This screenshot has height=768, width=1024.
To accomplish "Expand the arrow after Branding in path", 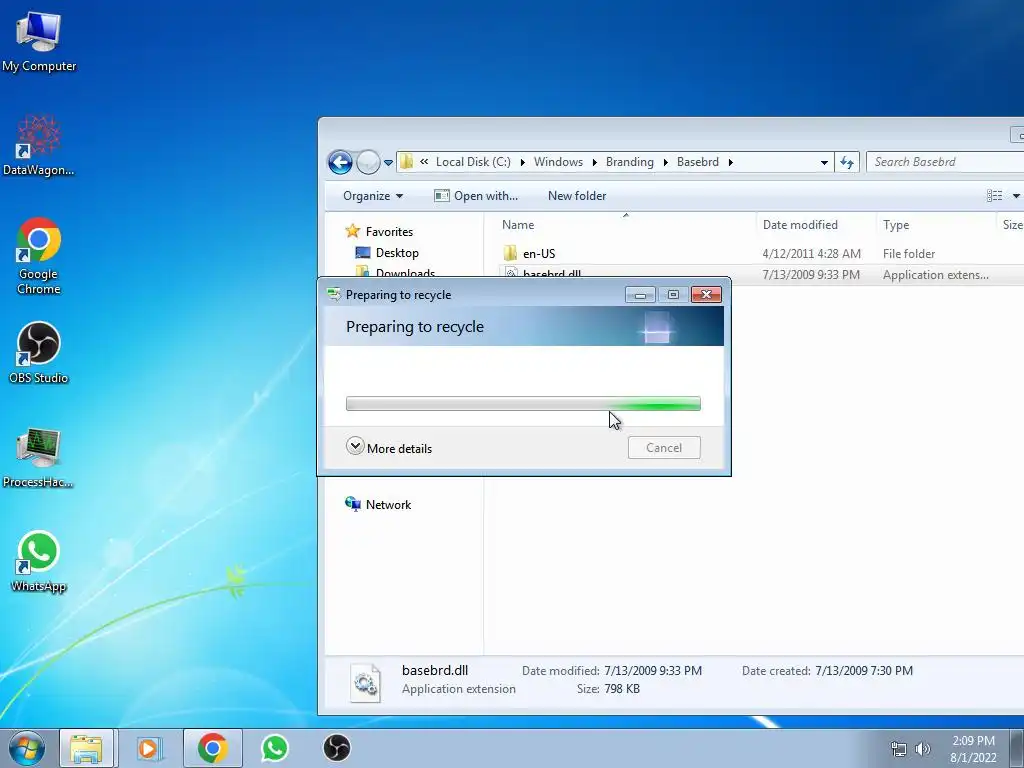I will point(665,162).
